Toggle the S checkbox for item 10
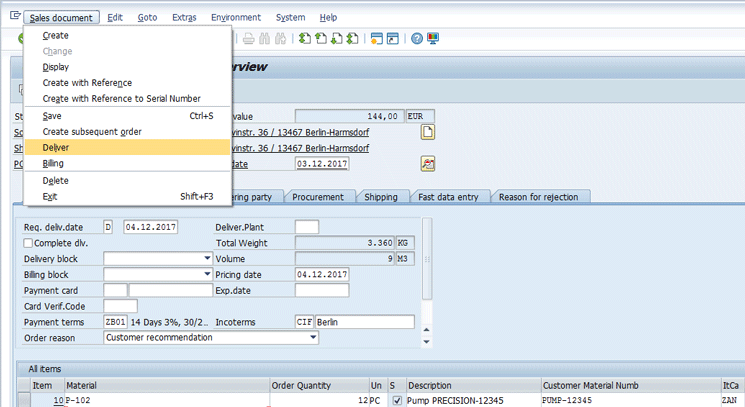Viewport: 745px width, 407px height. pyautogui.click(x=397, y=400)
